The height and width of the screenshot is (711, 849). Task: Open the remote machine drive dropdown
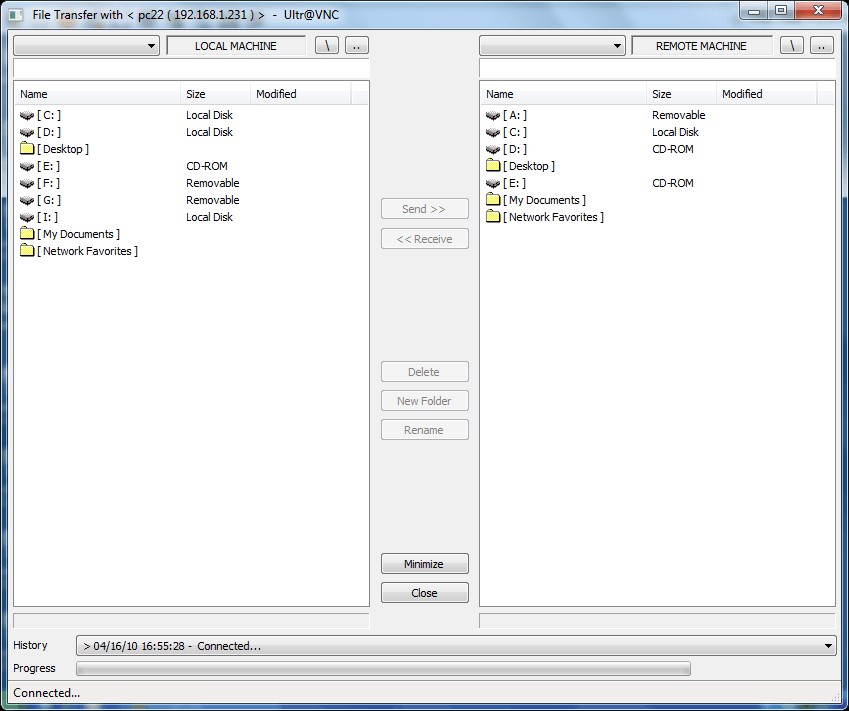coord(617,46)
